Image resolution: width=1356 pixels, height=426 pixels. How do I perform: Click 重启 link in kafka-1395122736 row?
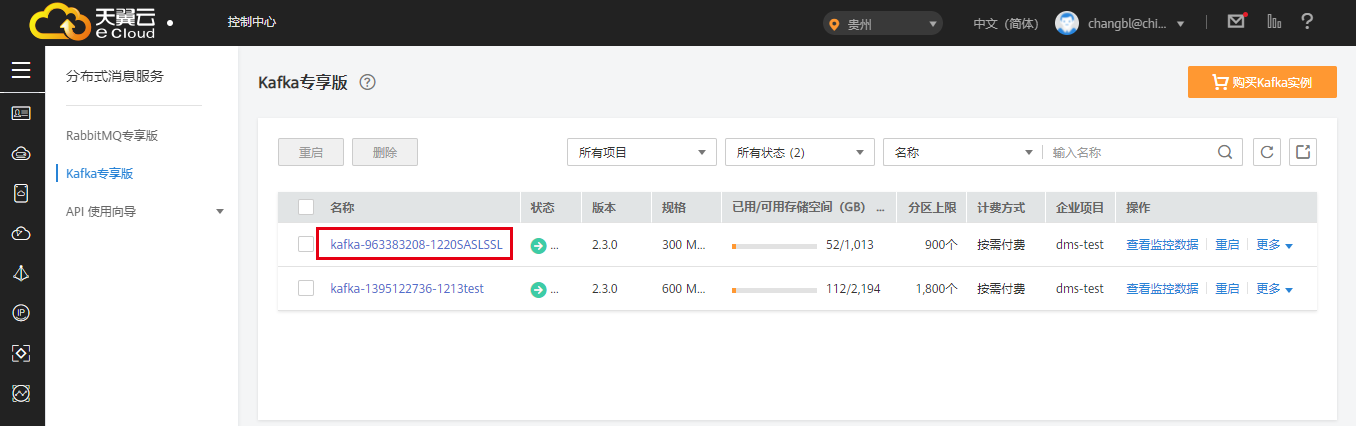1227,289
